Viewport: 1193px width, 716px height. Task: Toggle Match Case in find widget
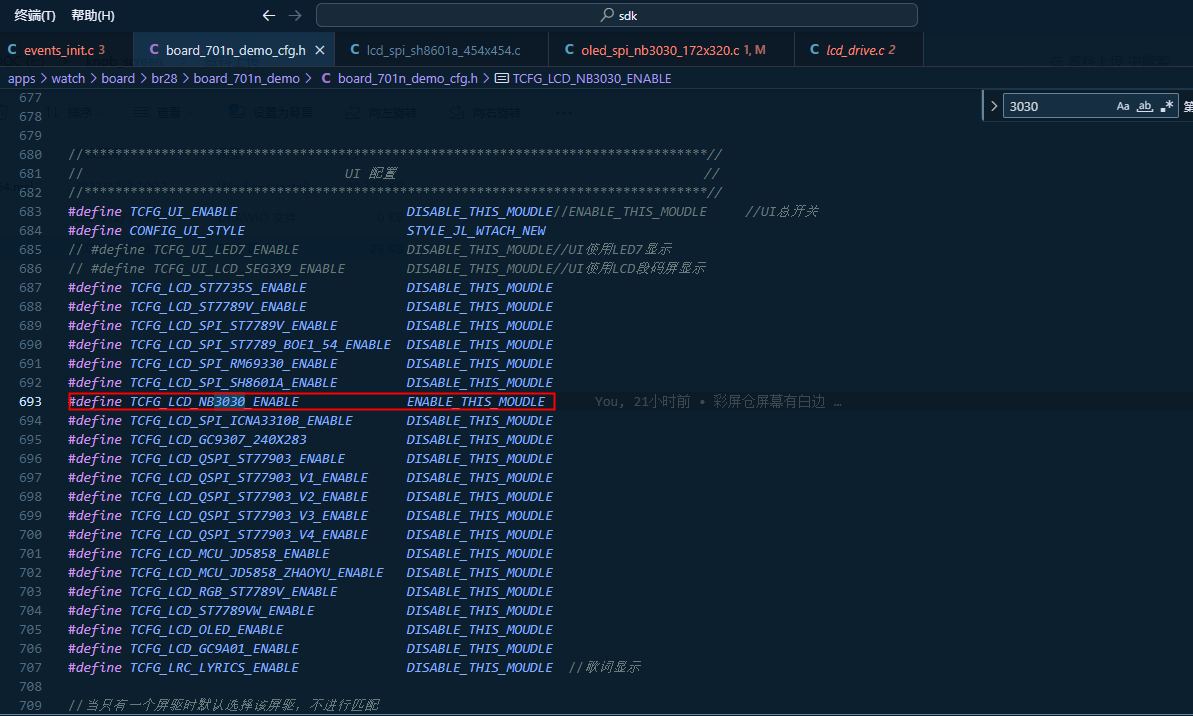(x=1123, y=107)
